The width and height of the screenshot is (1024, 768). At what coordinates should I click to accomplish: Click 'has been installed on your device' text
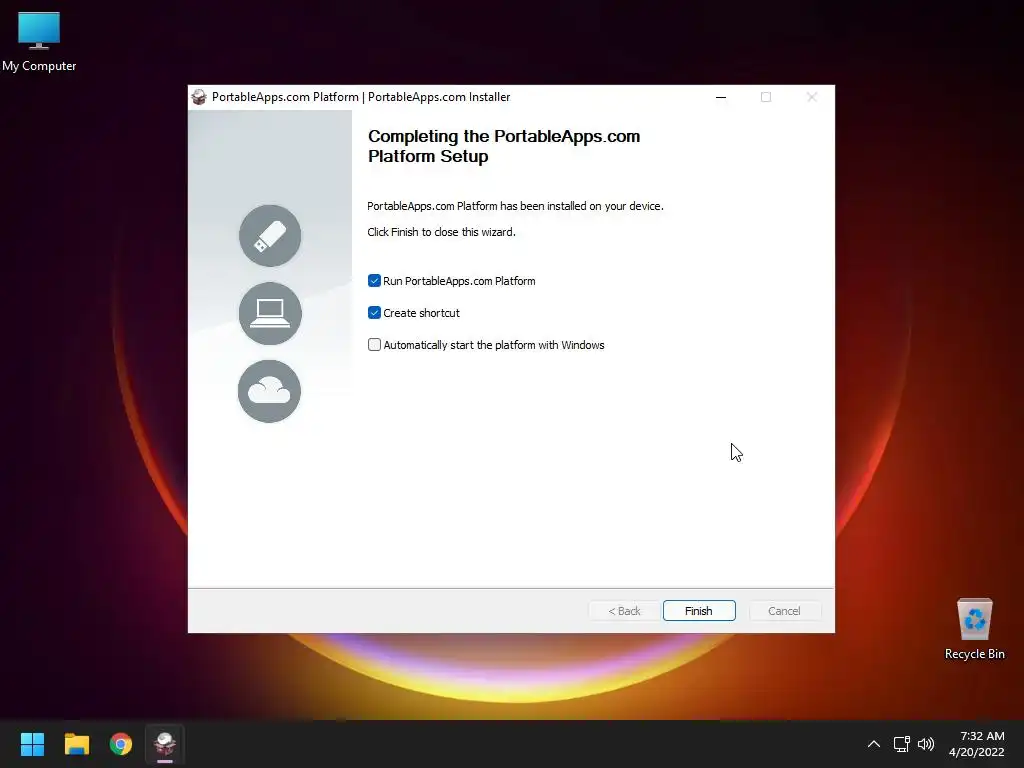pos(582,206)
